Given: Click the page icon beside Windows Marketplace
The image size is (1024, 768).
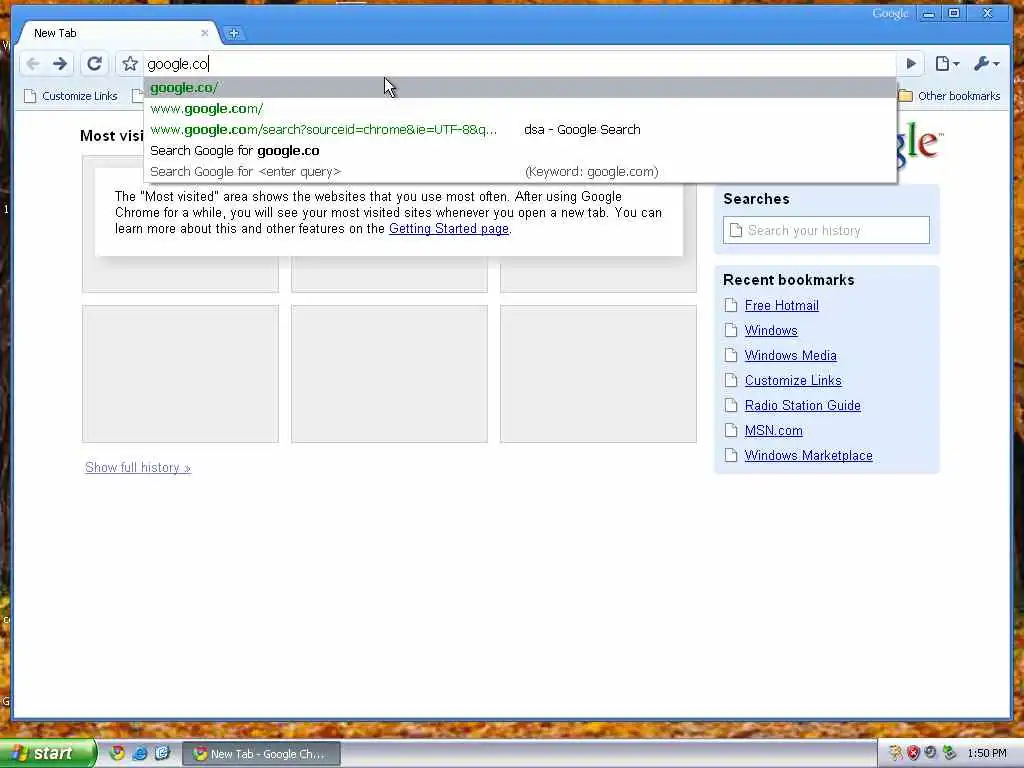Looking at the screenshot, I should pyautogui.click(x=731, y=455).
